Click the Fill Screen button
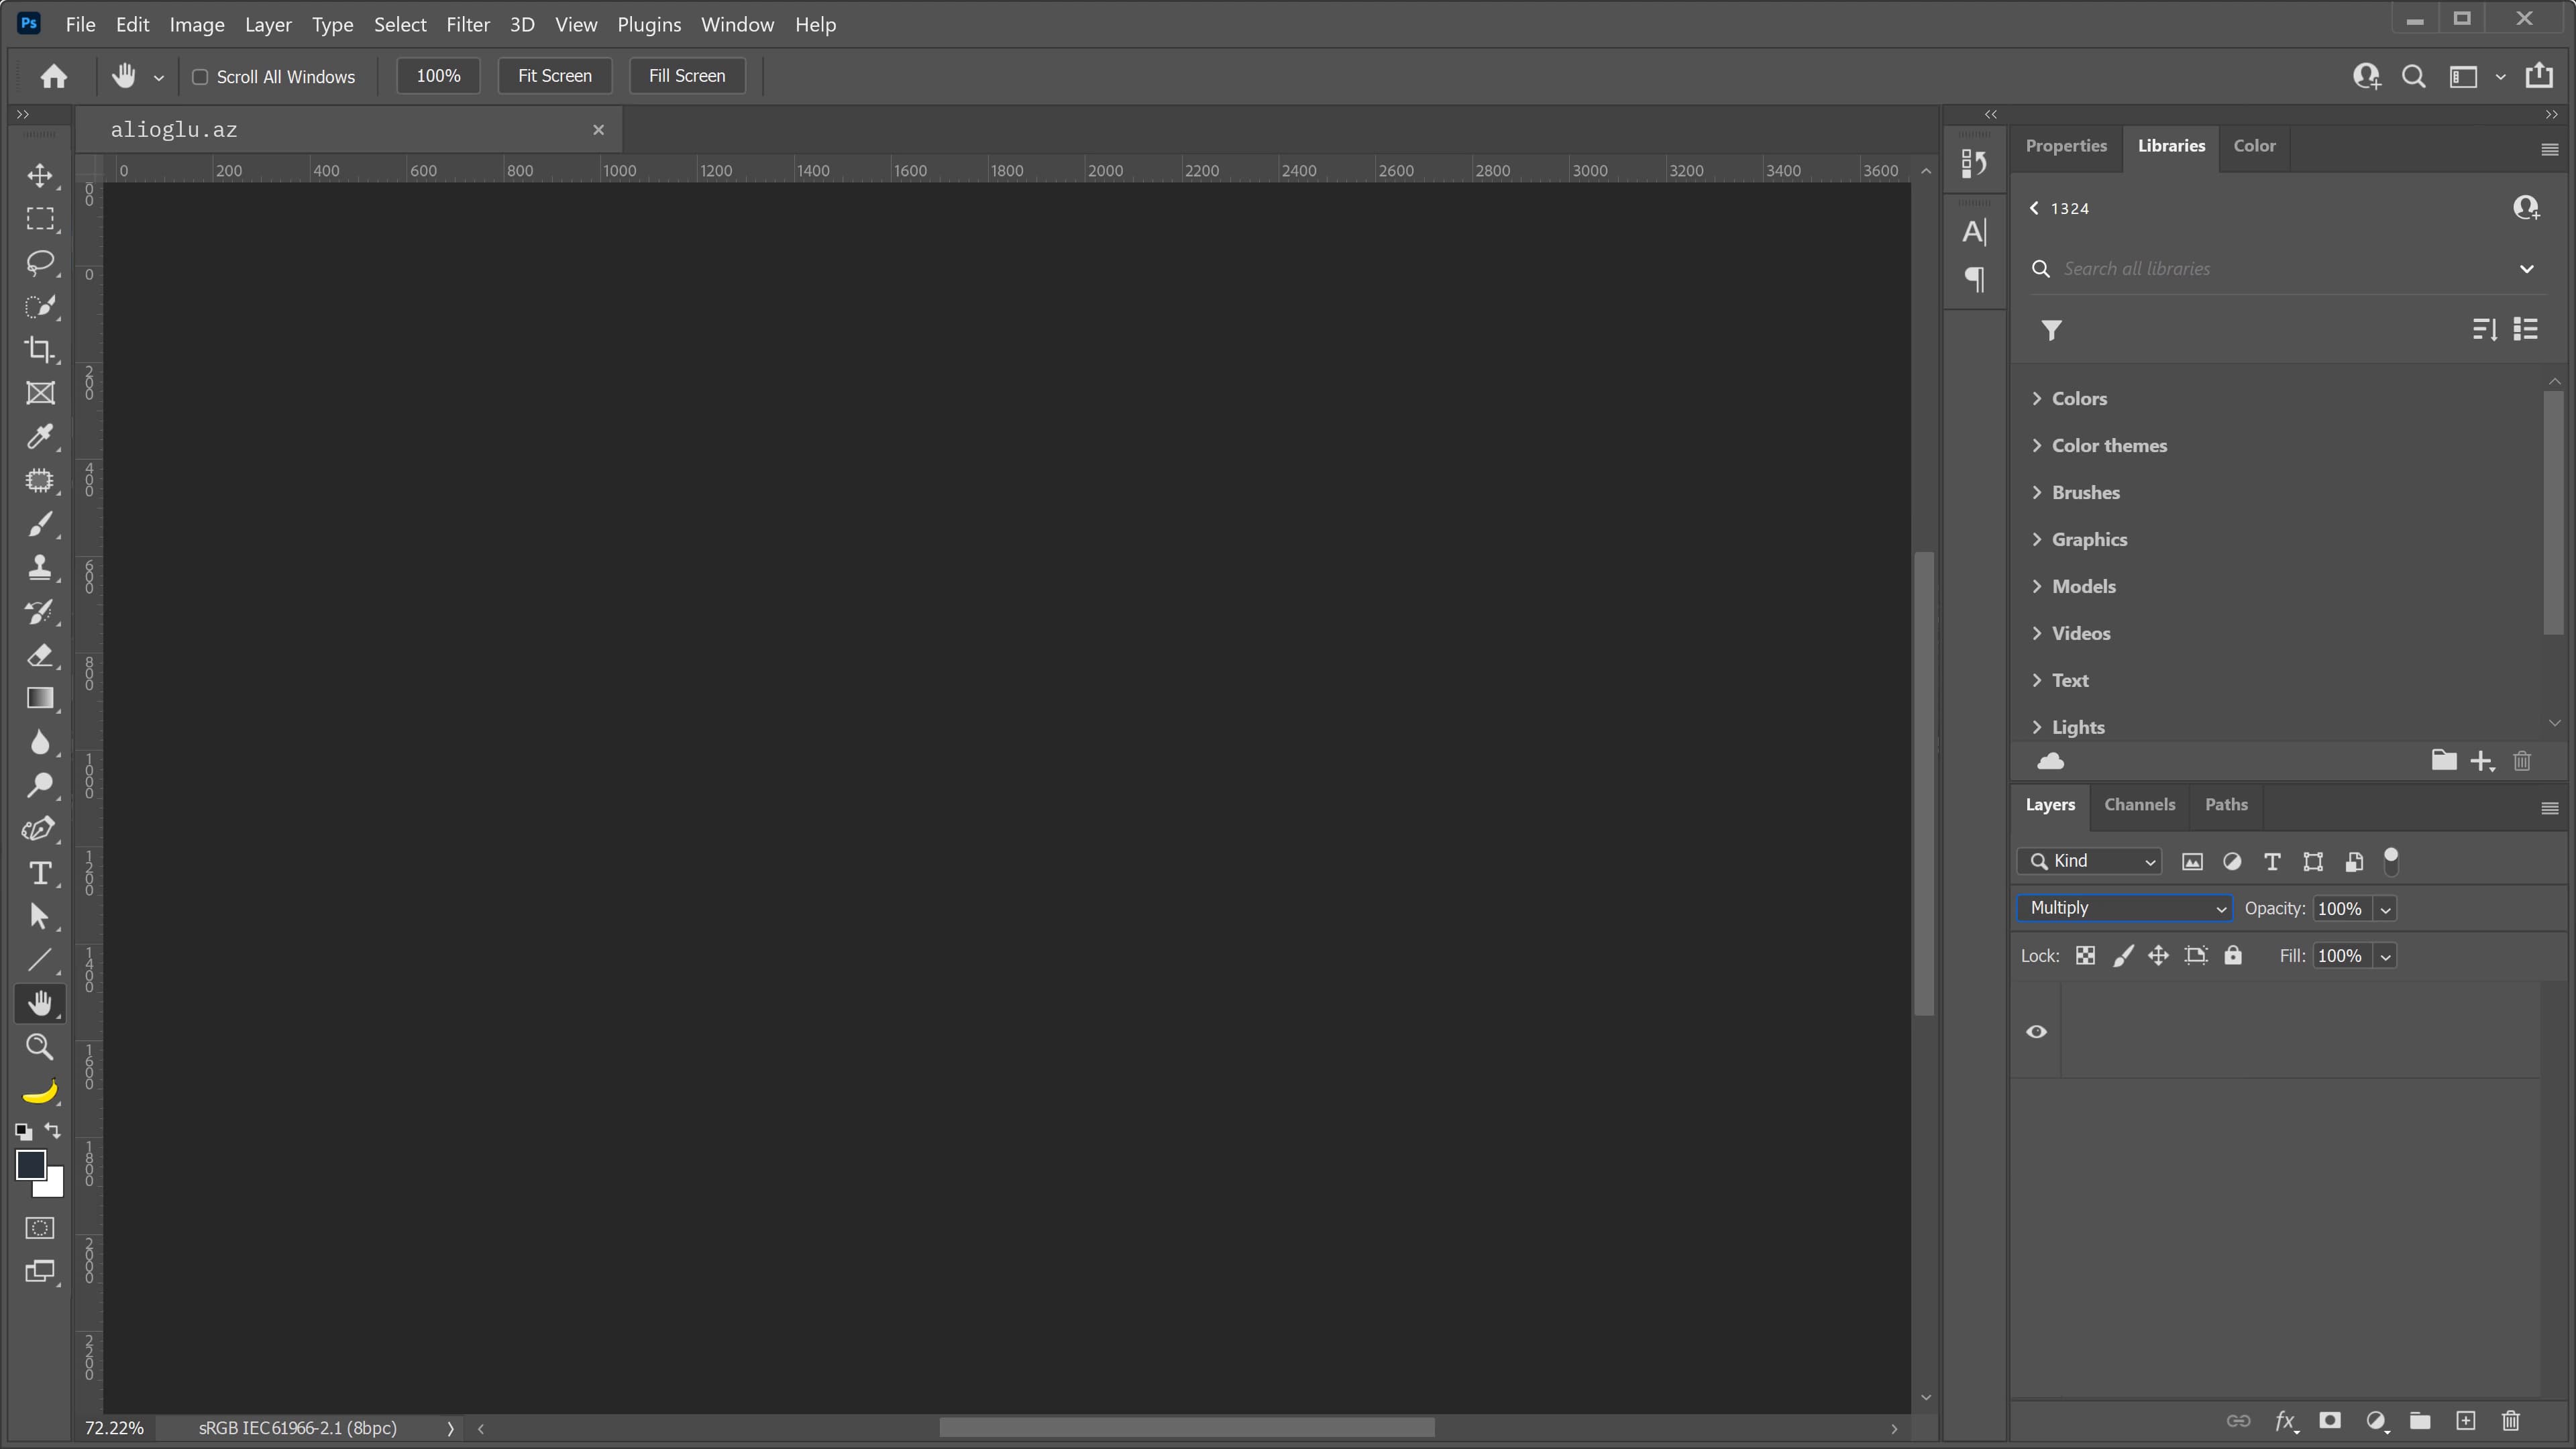 click(x=686, y=76)
